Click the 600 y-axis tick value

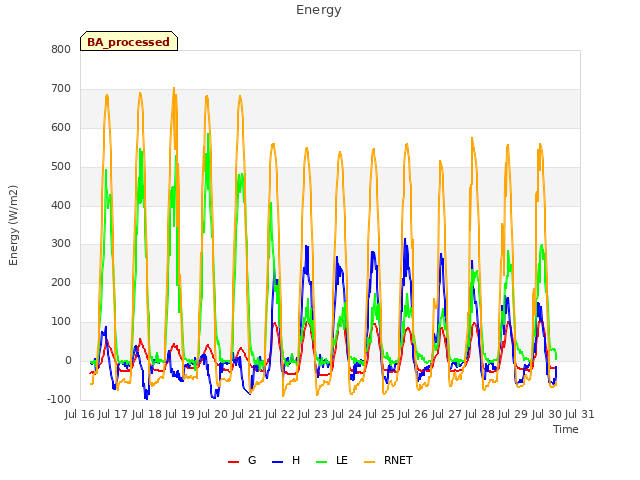[x=61, y=128]
